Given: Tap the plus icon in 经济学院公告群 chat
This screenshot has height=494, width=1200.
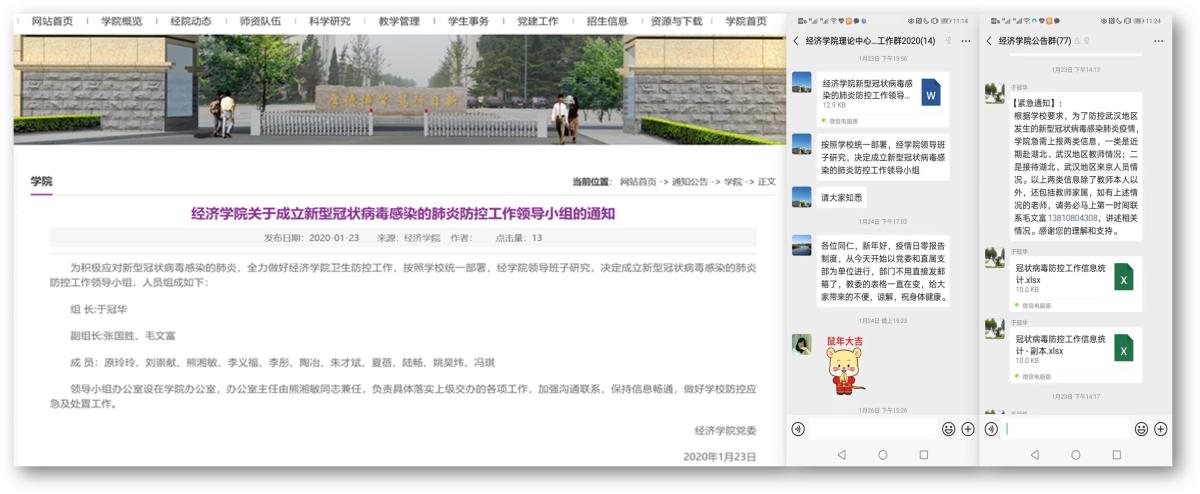Looking at the screenshot, I should click(1161, 429).
